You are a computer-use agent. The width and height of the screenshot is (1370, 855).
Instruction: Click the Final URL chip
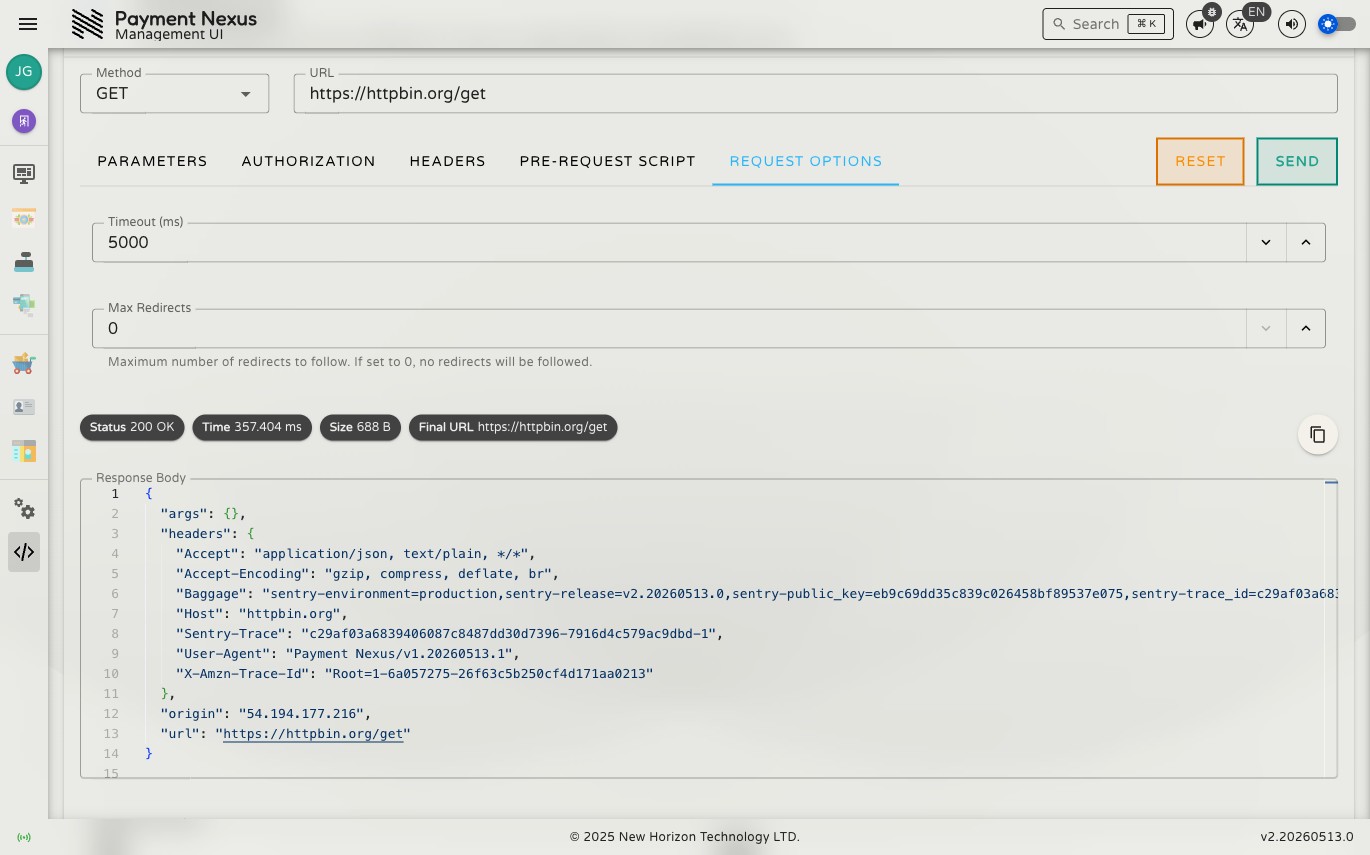click(x=513, y=427)
